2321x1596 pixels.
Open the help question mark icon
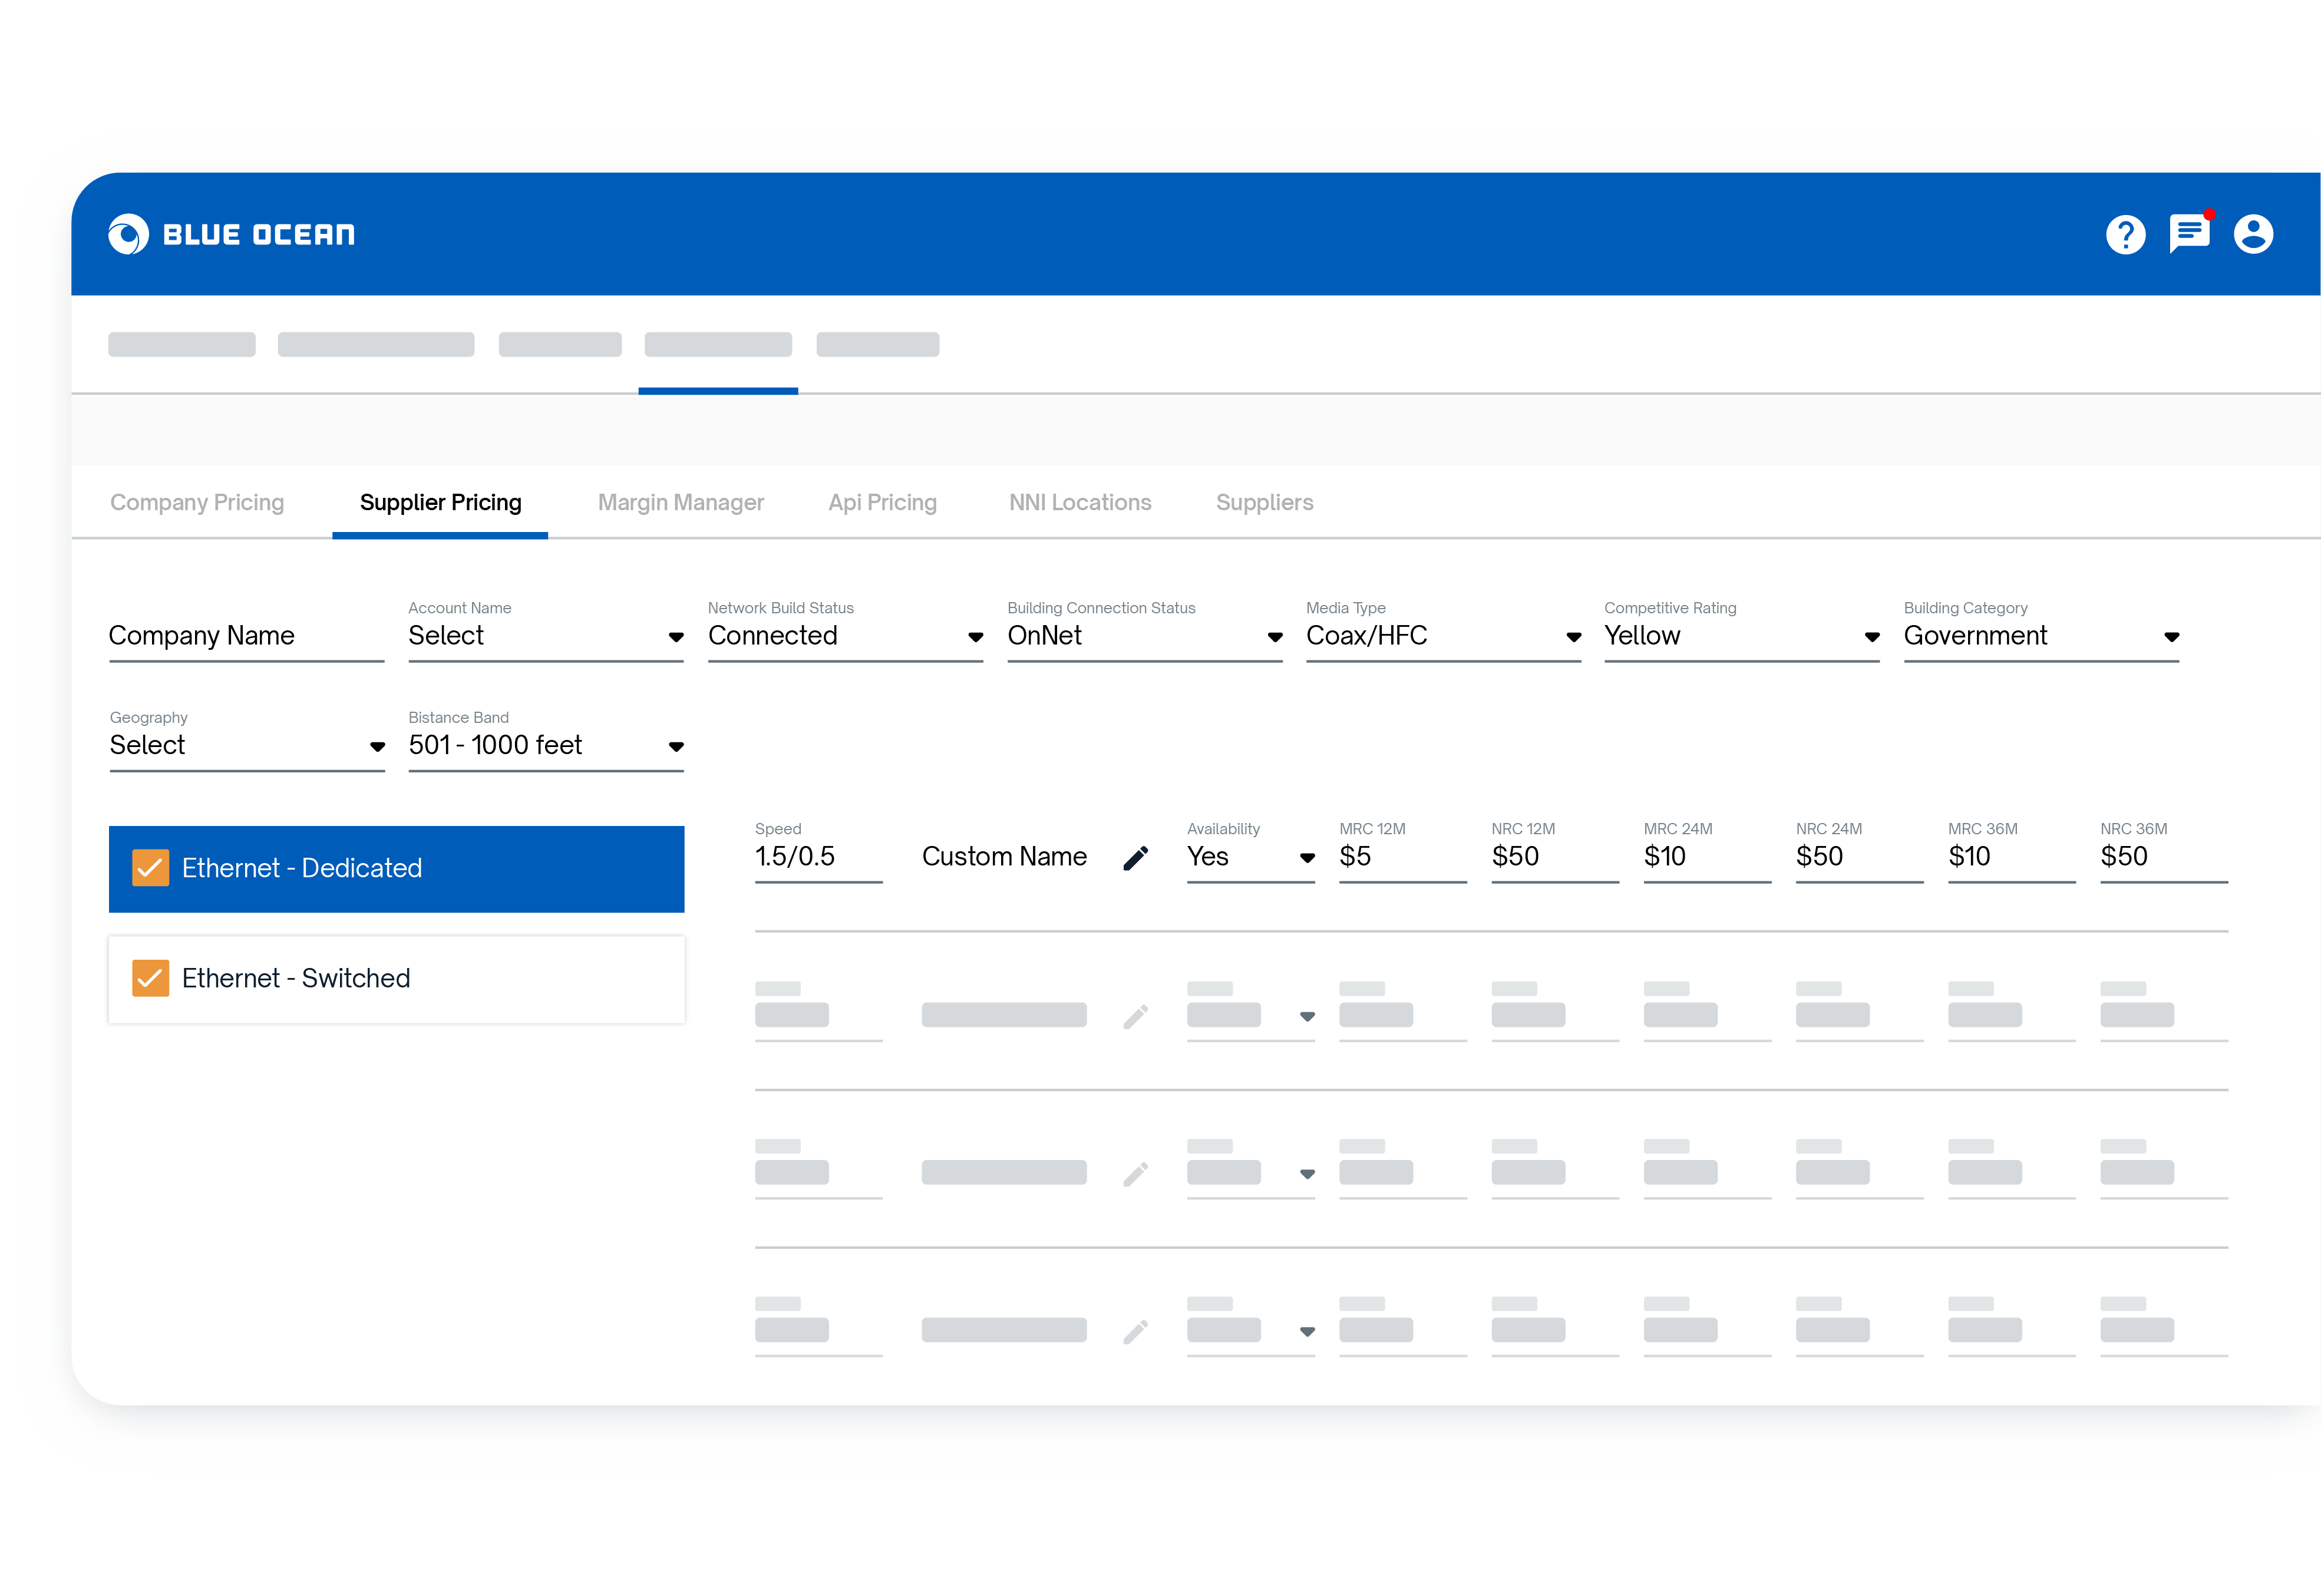click(x=2125, y=235)
